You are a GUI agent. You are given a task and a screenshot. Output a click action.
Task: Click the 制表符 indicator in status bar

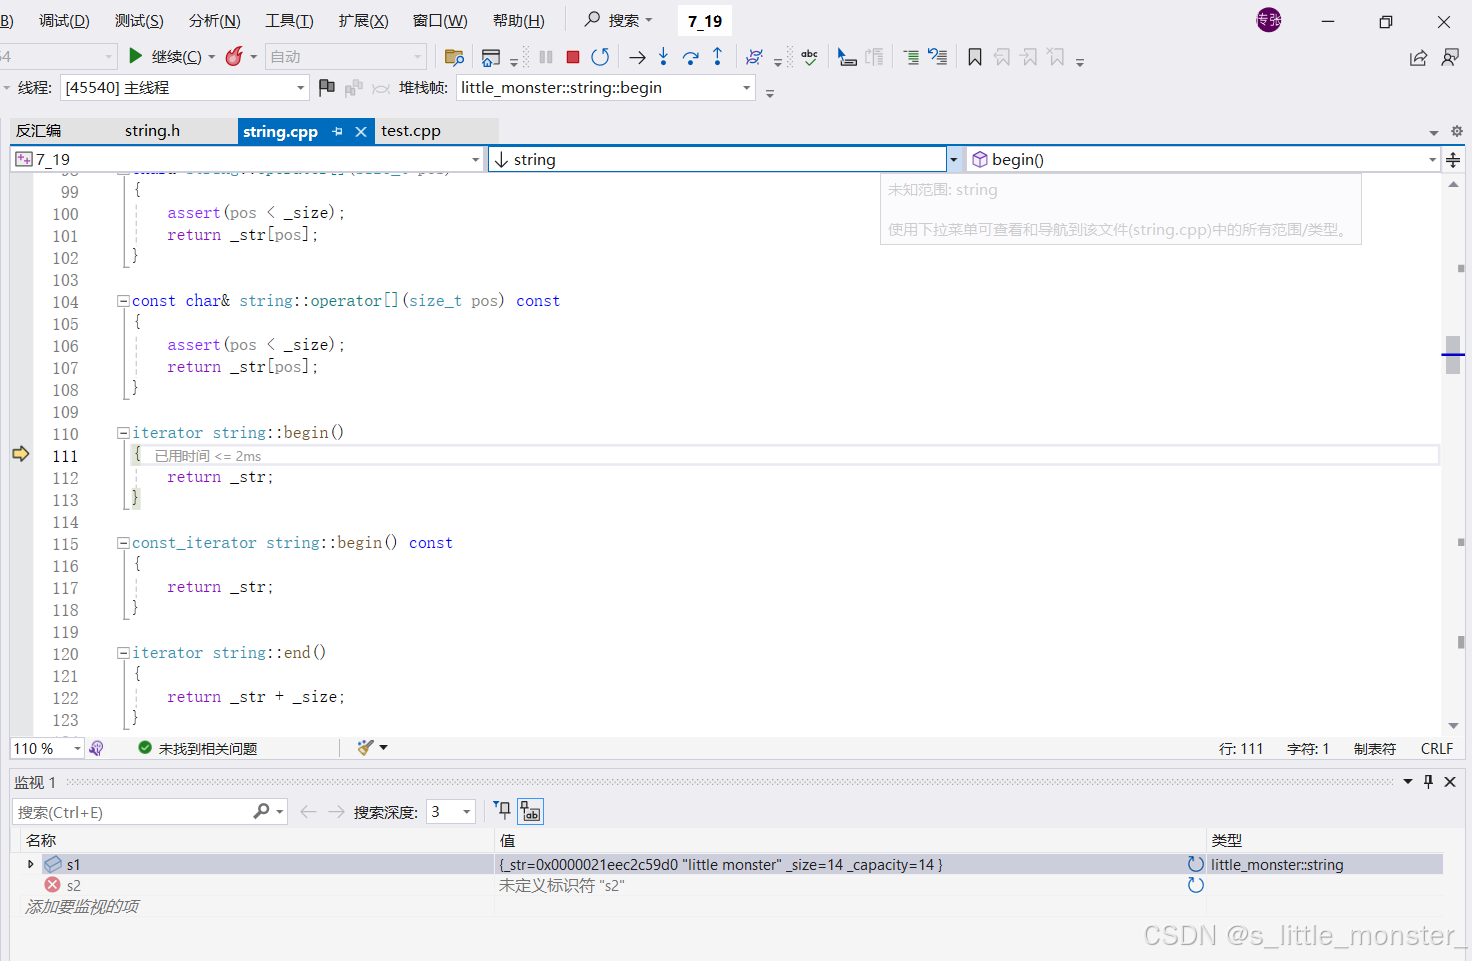1375,749
